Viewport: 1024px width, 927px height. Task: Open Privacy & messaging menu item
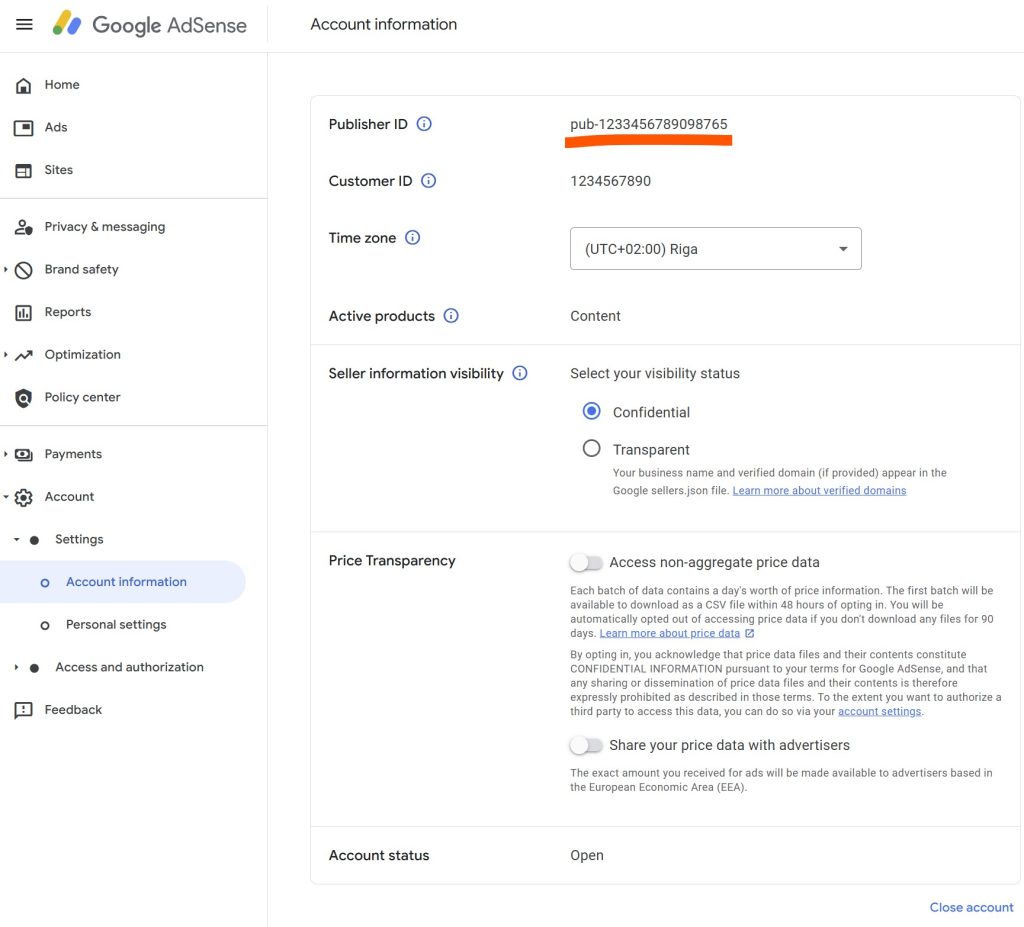click(104, 227)
